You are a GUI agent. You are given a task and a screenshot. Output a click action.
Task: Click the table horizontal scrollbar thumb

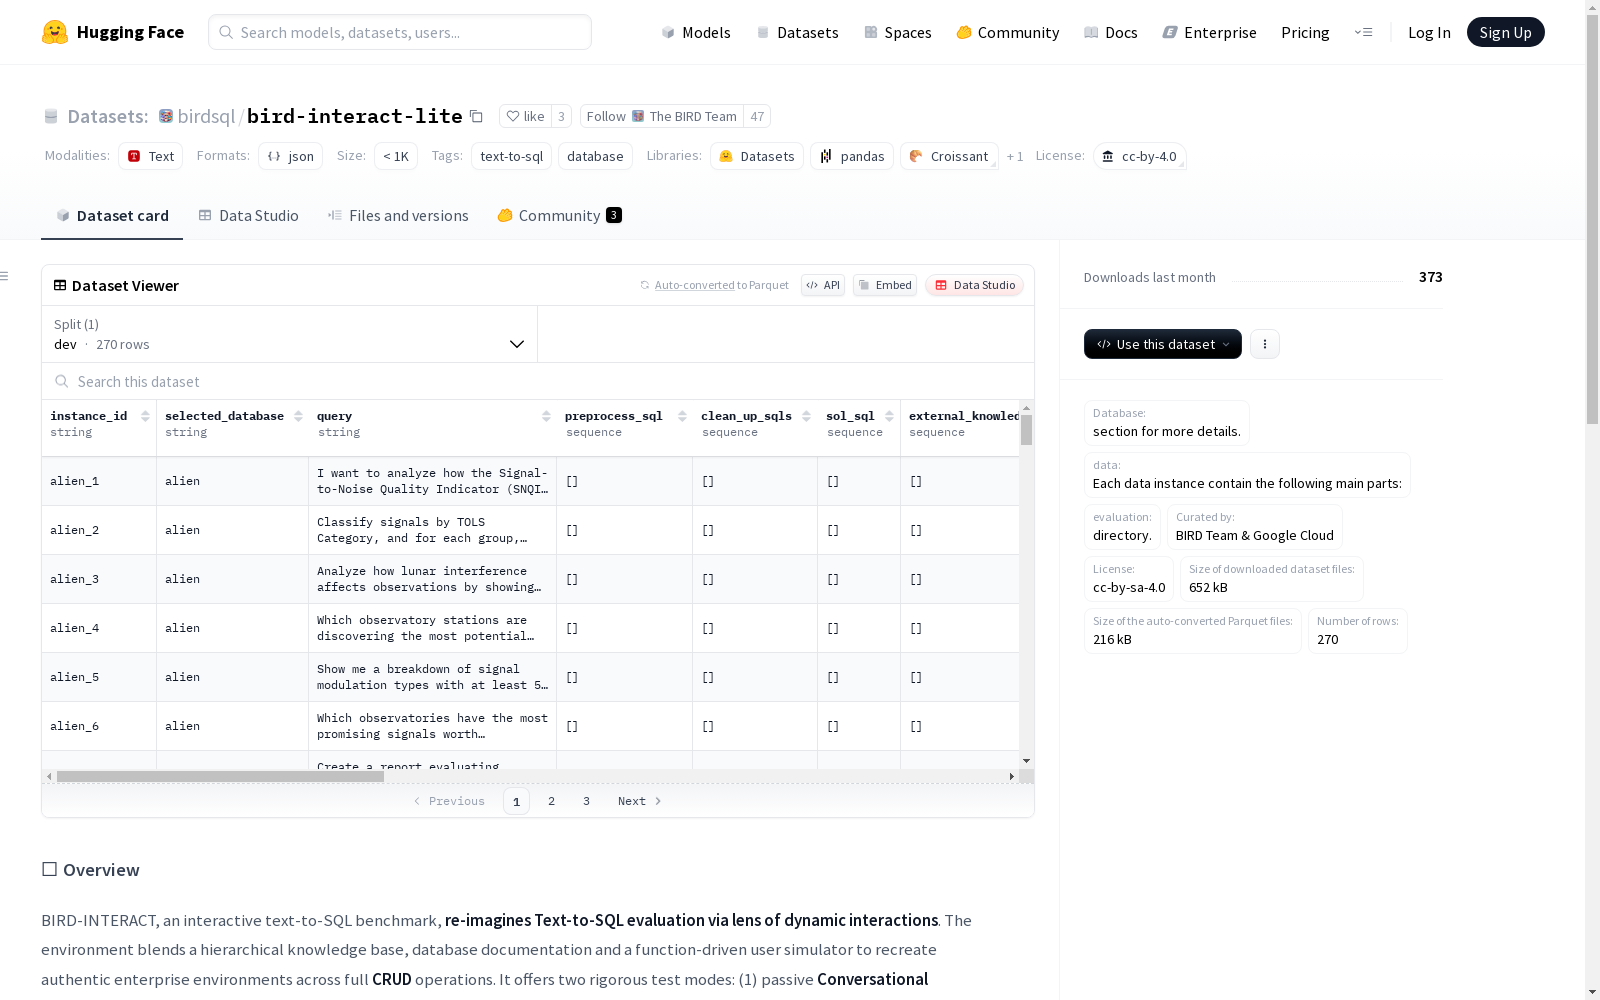tap(220, 776)
